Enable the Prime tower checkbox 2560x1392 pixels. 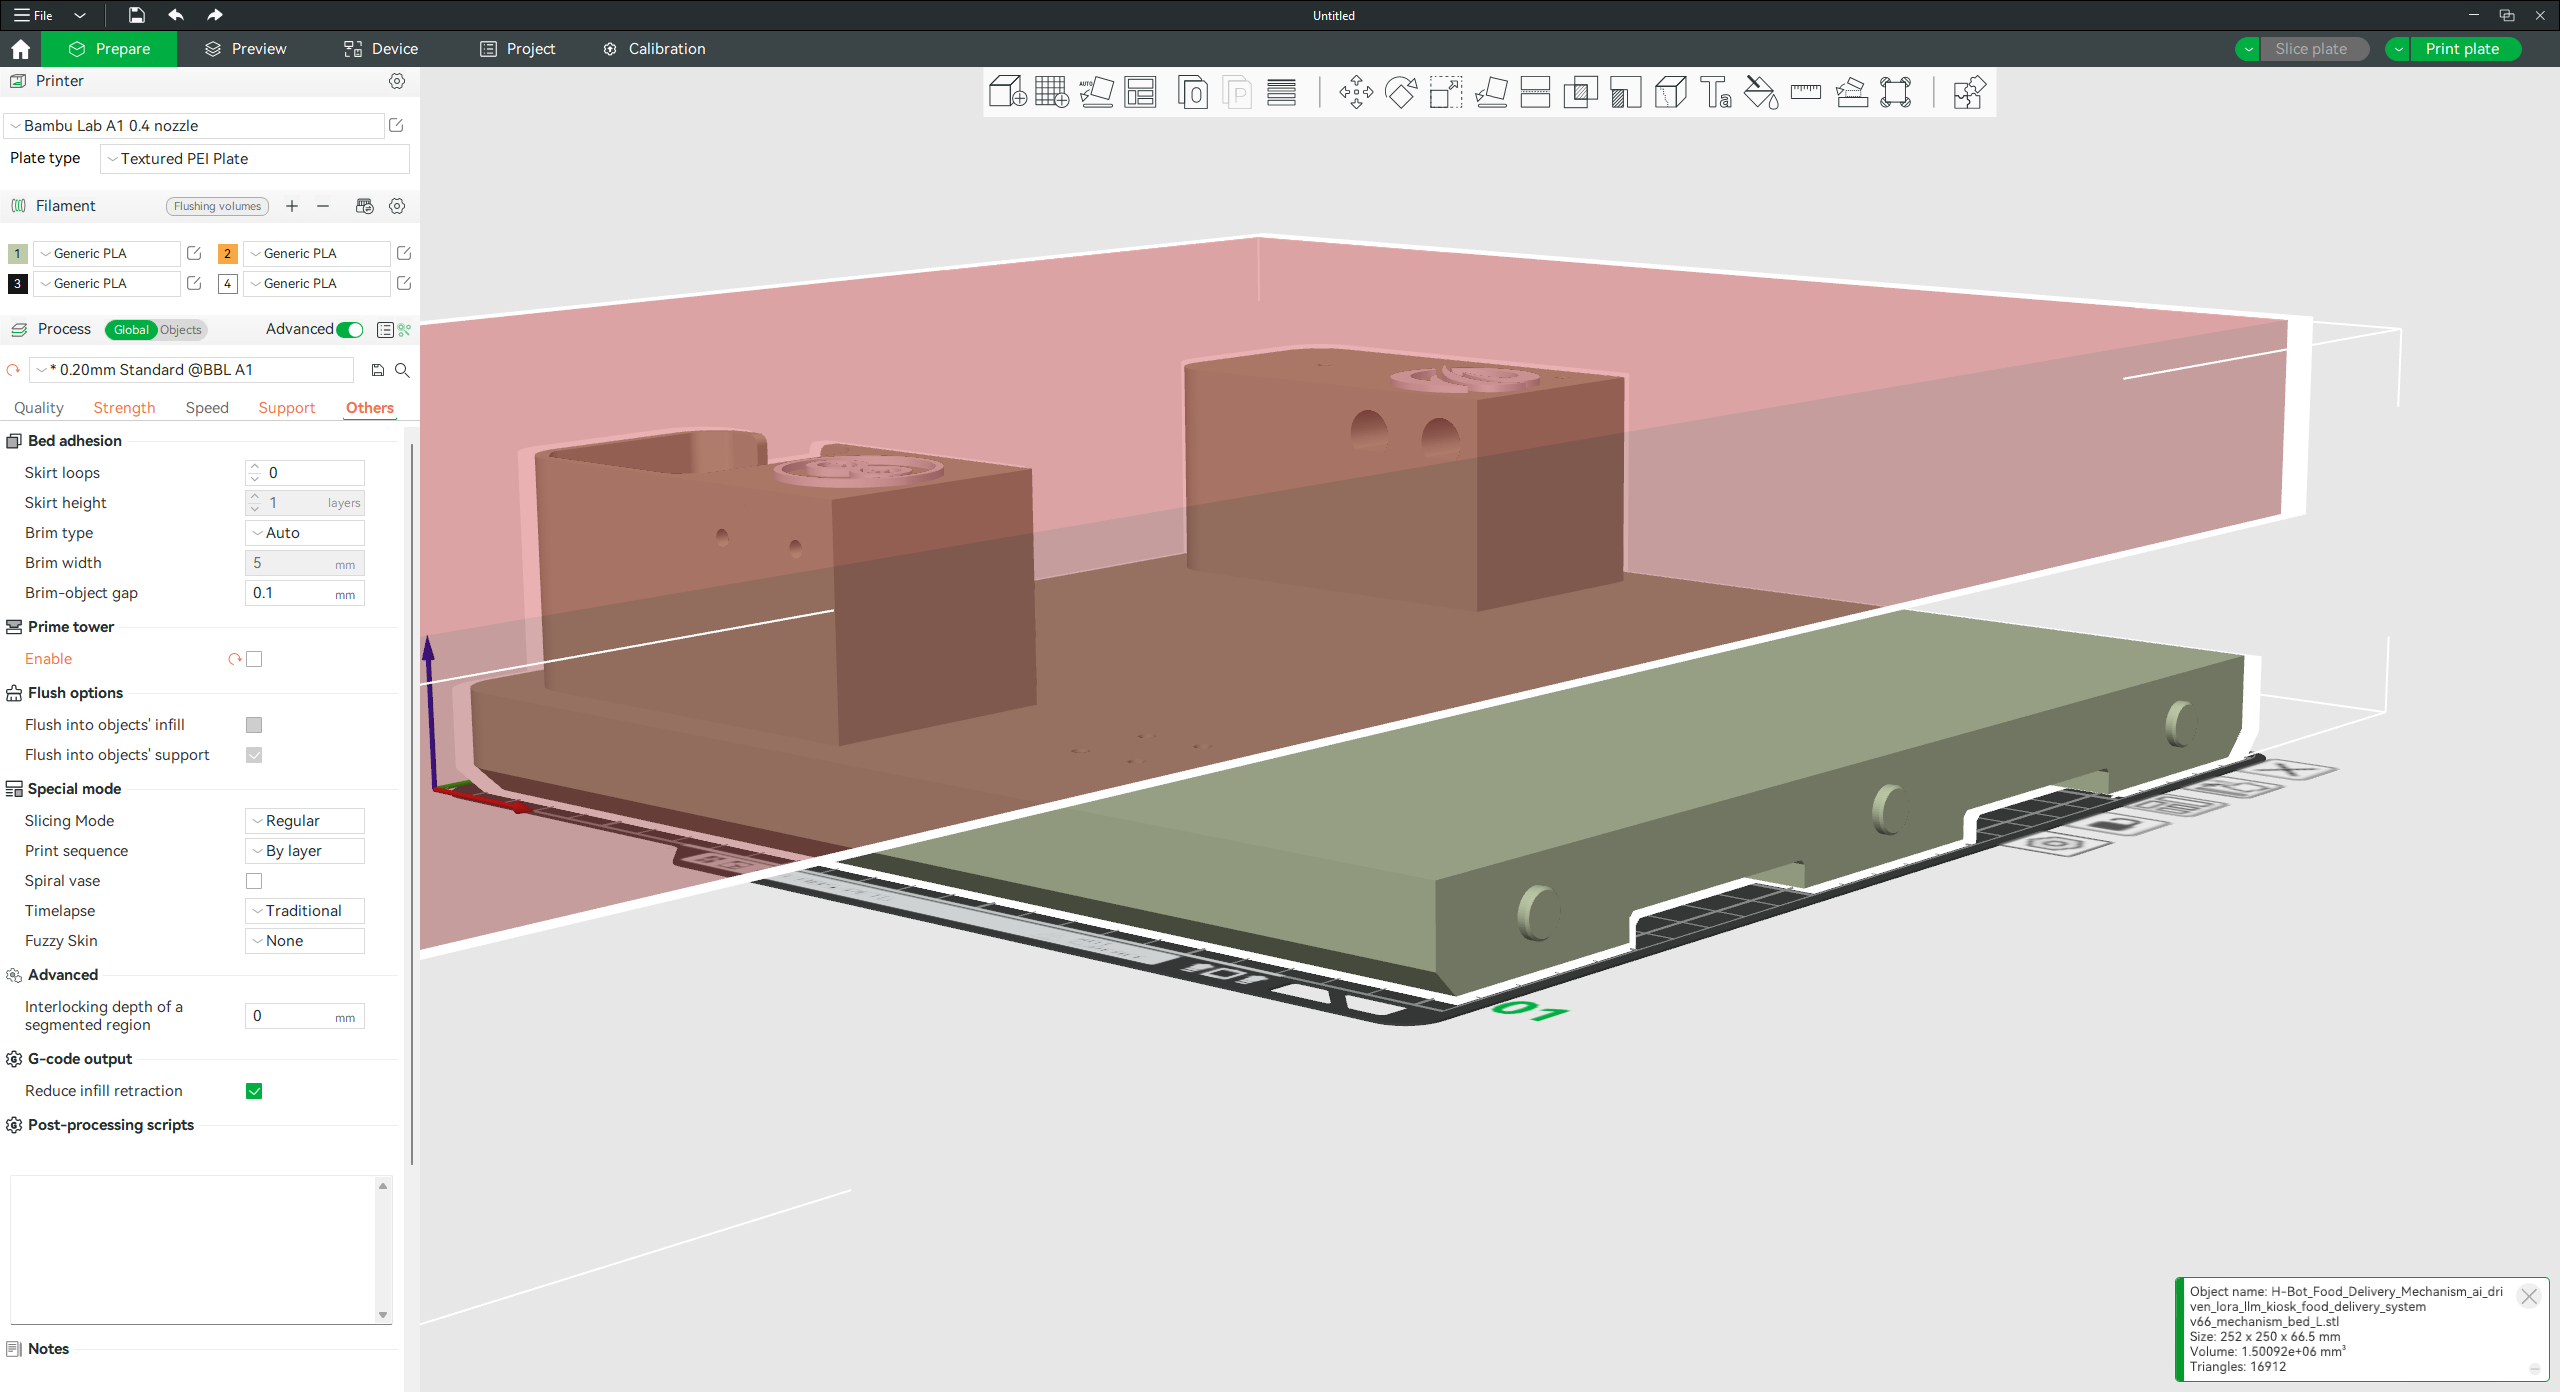pos(254,659)
